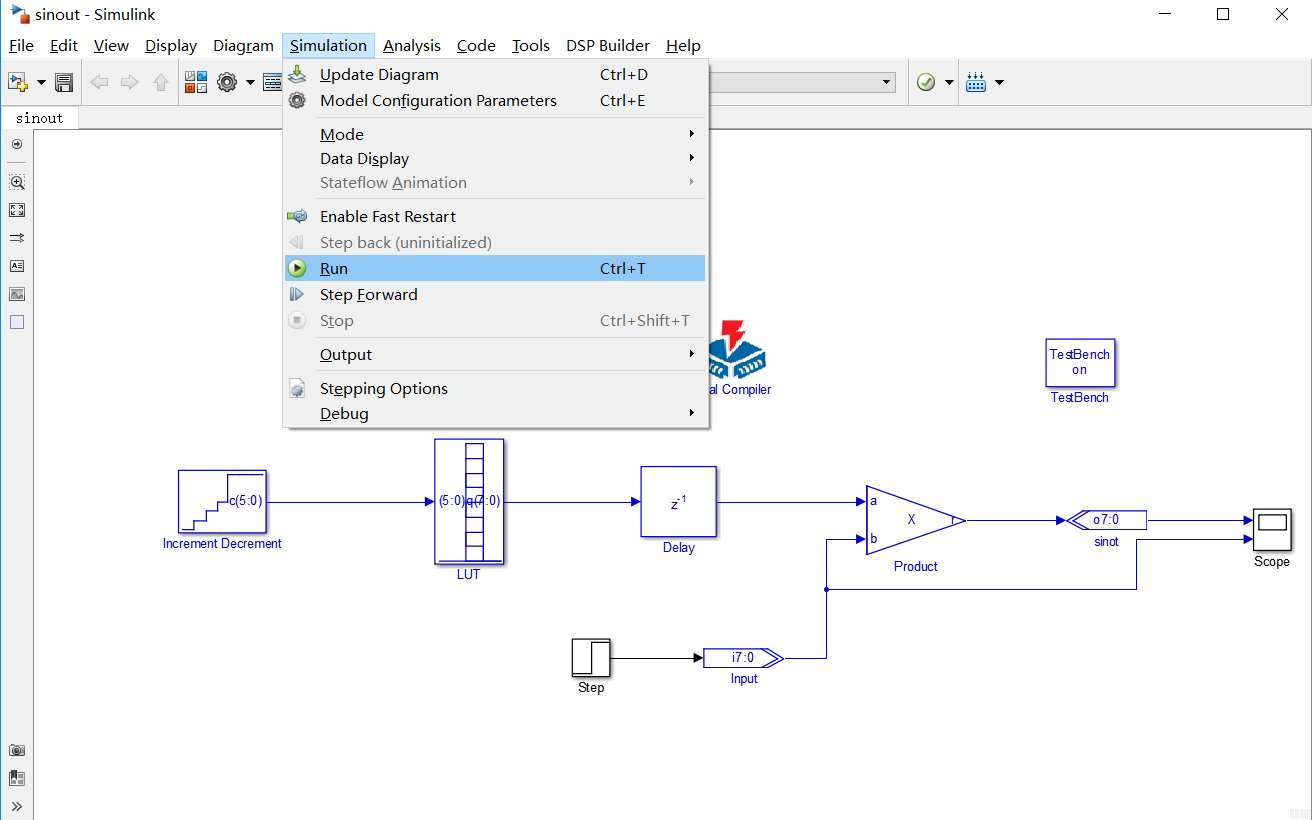The width and height of the screenshot is (1312, 820).
Task: Enable Fast Restart
Action: (x=388, y=216)
